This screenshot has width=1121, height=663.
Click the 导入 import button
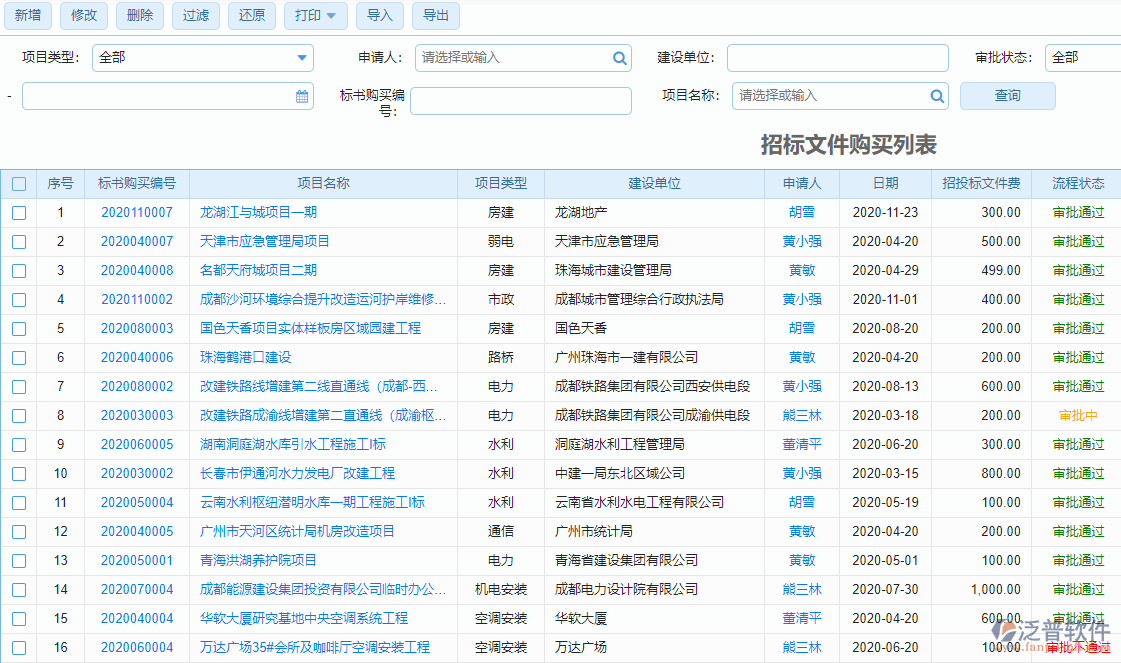pos(379,16)
